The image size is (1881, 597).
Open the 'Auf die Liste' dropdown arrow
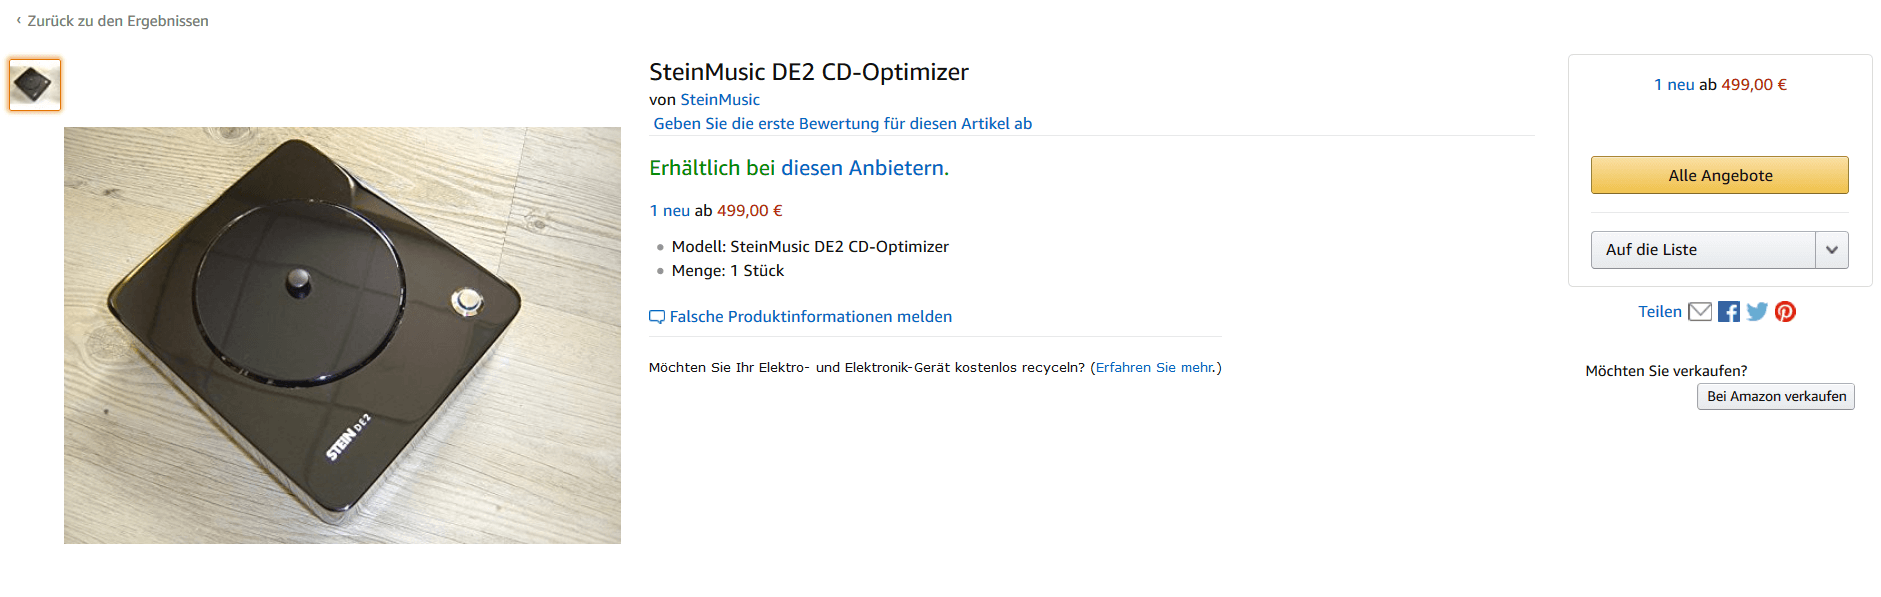coord(1831,250)
